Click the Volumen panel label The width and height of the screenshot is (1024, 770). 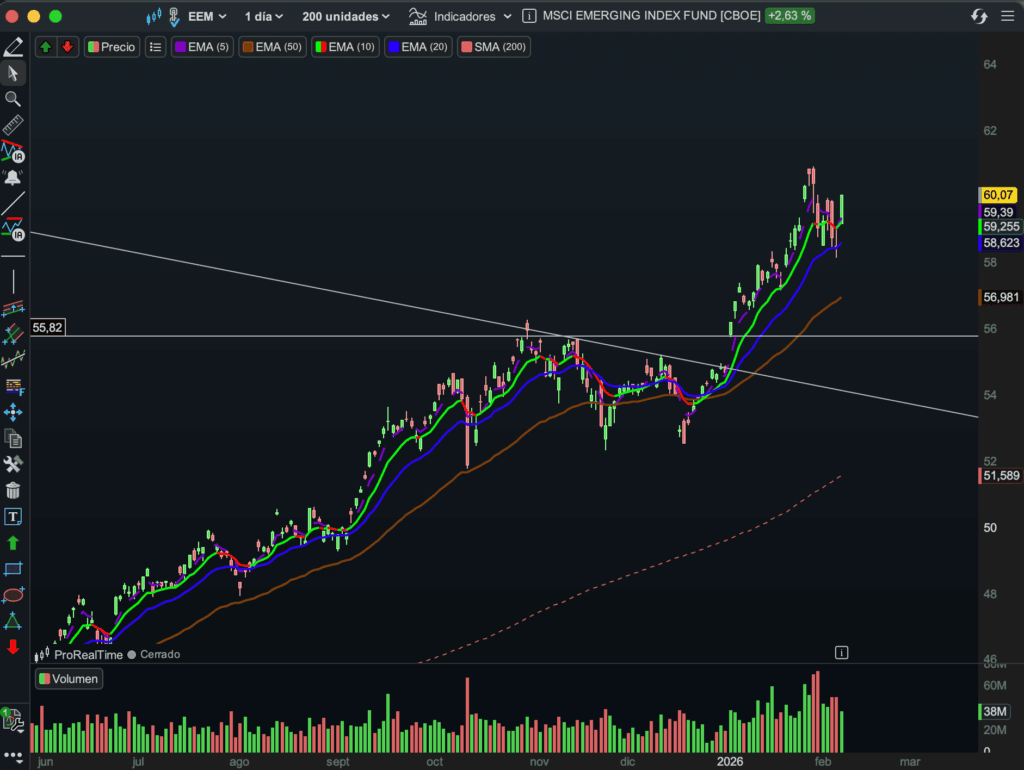(x=68, y=679)
